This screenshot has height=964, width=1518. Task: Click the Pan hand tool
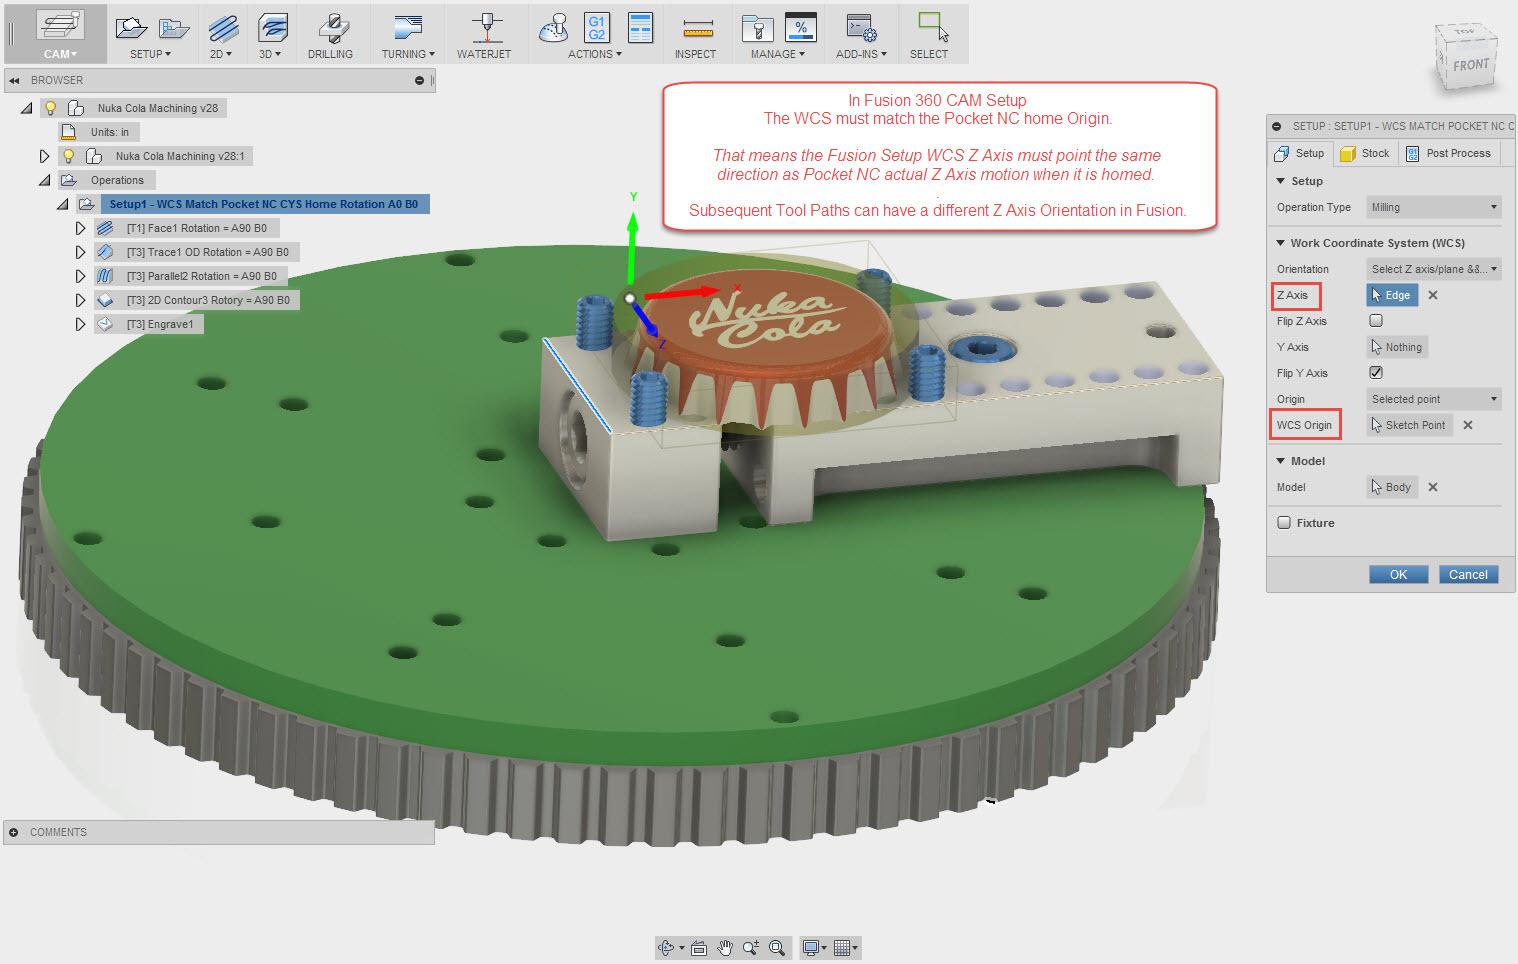tap(725, 948)
